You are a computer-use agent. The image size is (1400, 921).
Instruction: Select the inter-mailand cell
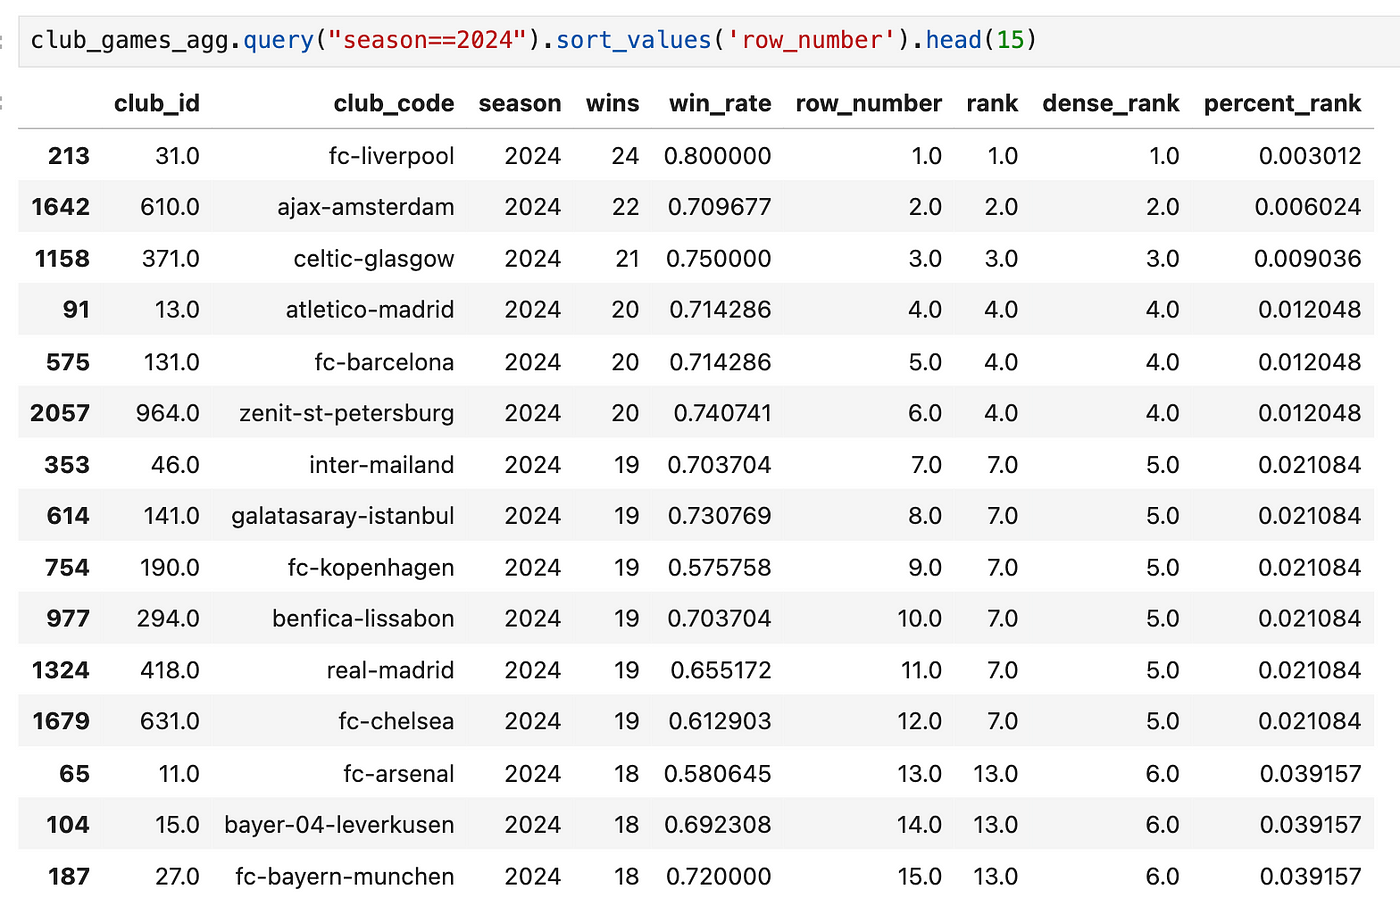[x=382, y=465]
